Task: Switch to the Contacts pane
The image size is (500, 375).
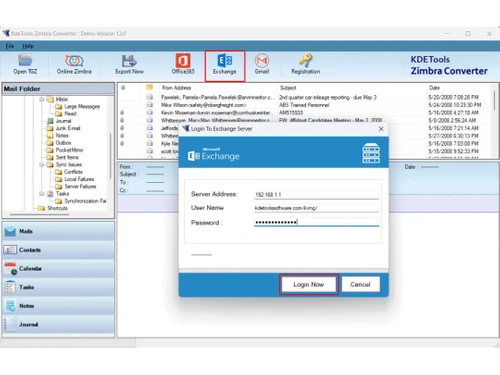Action: (x=58, y=250)
